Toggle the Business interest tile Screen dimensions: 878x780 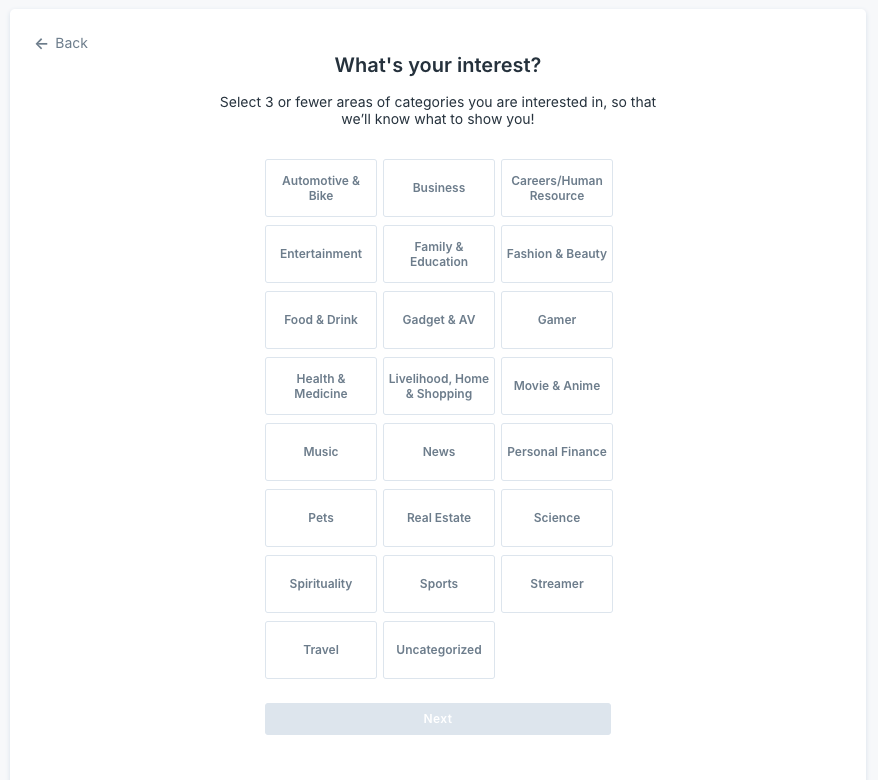pos(439,188)
